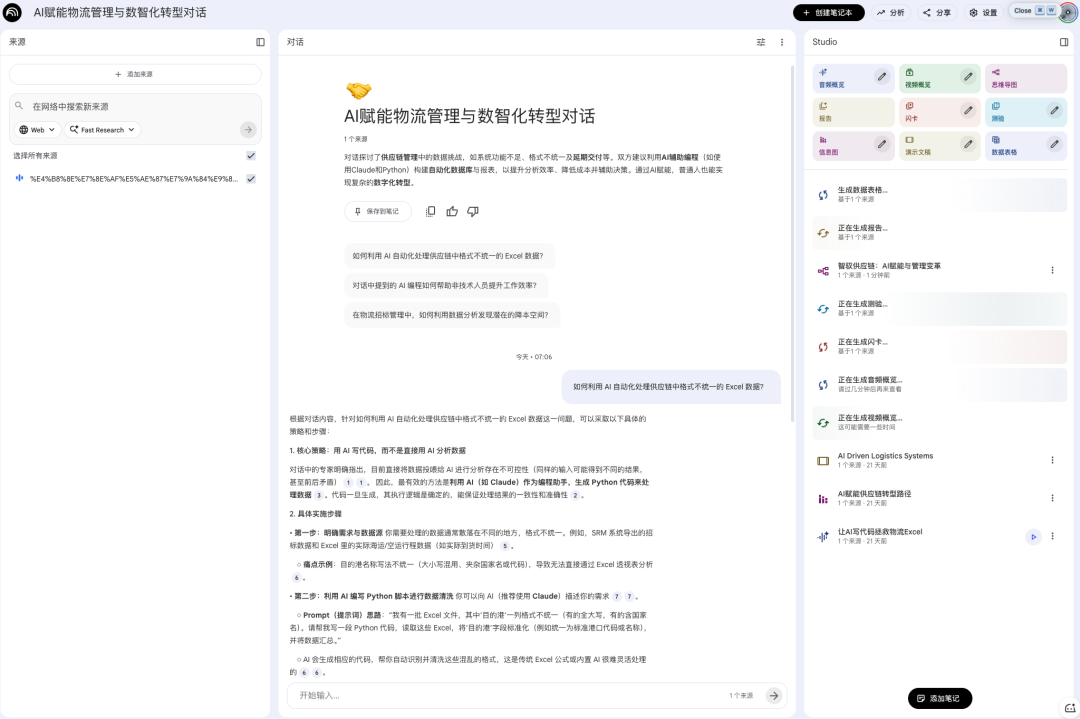Select suggested question about 物流招标管理 降本空间
Viewport: 1080px width, 719px height.
(450, 315)
